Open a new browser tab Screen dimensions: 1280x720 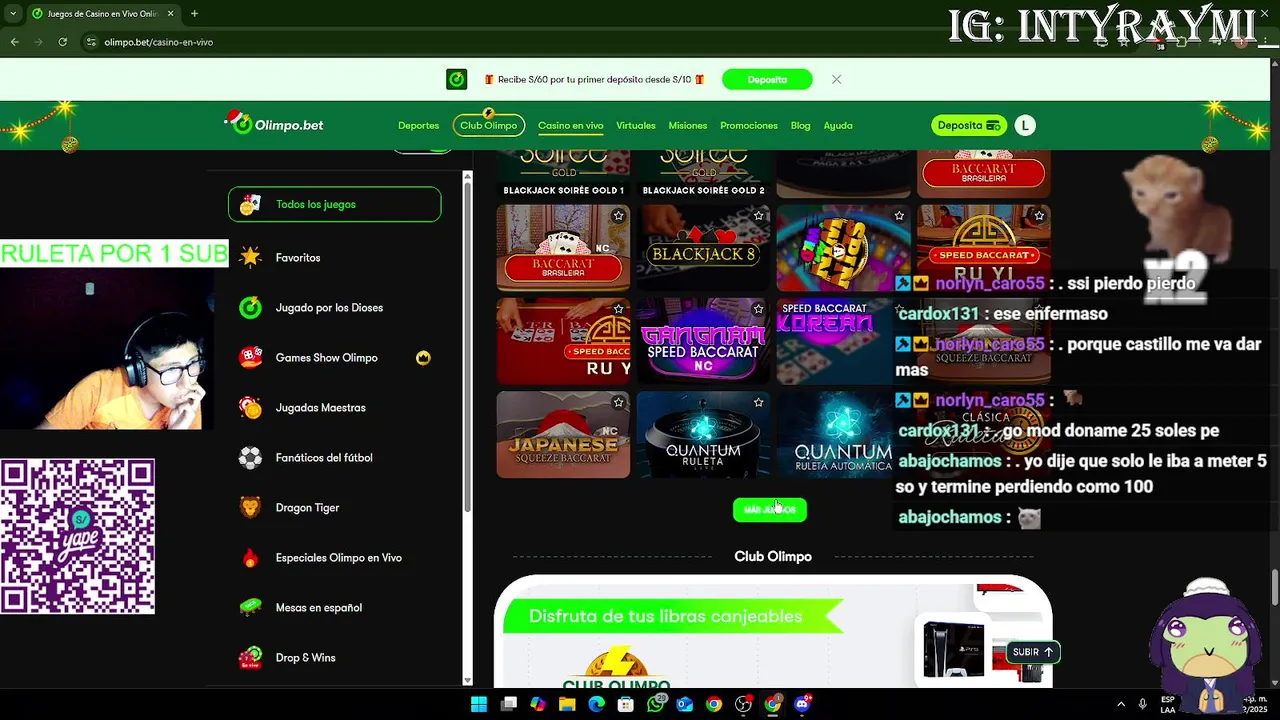(194, 14)
